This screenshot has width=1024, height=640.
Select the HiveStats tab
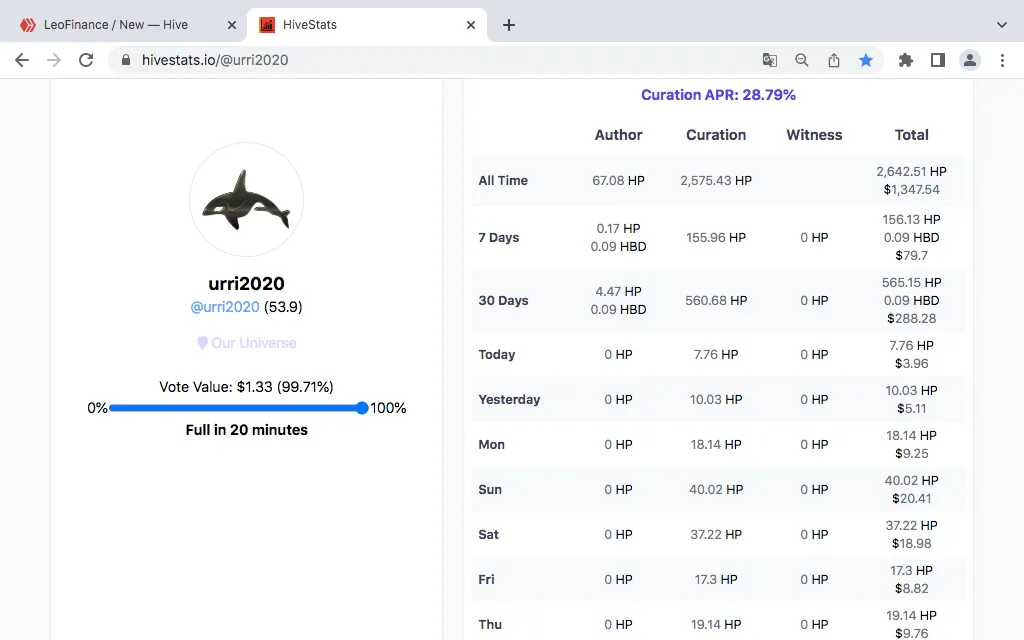point(367,25)
